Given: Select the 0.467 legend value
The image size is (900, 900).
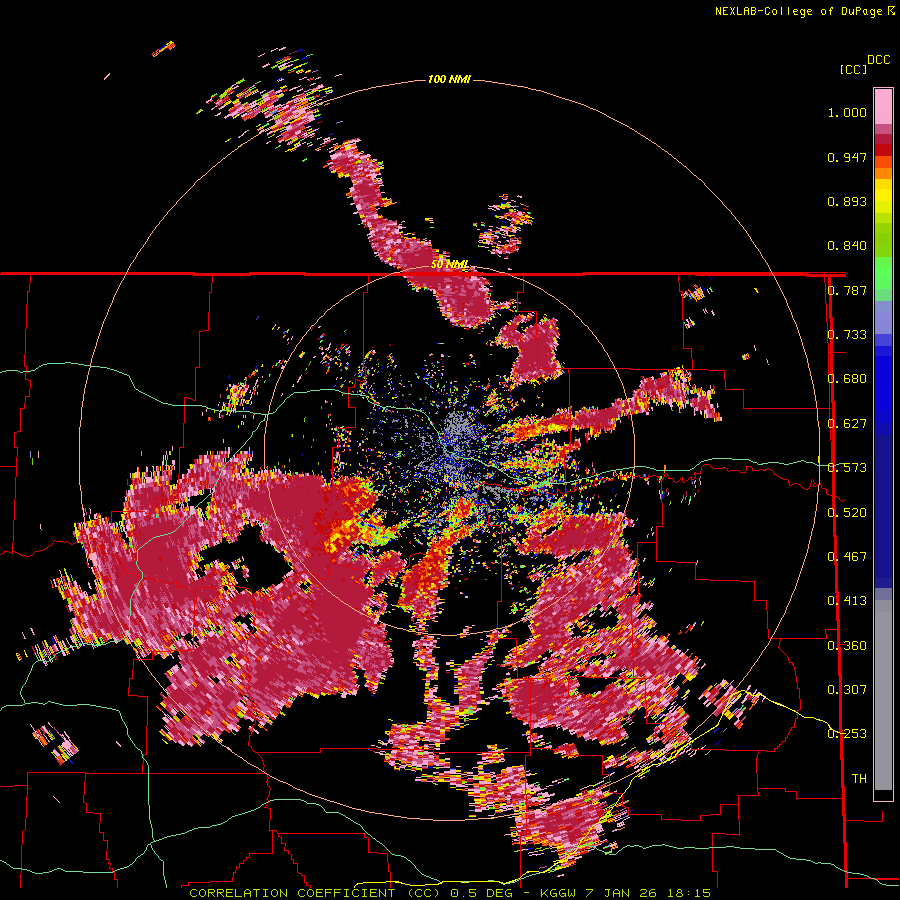Looking at the screenshot, I should tap(847, 557).
